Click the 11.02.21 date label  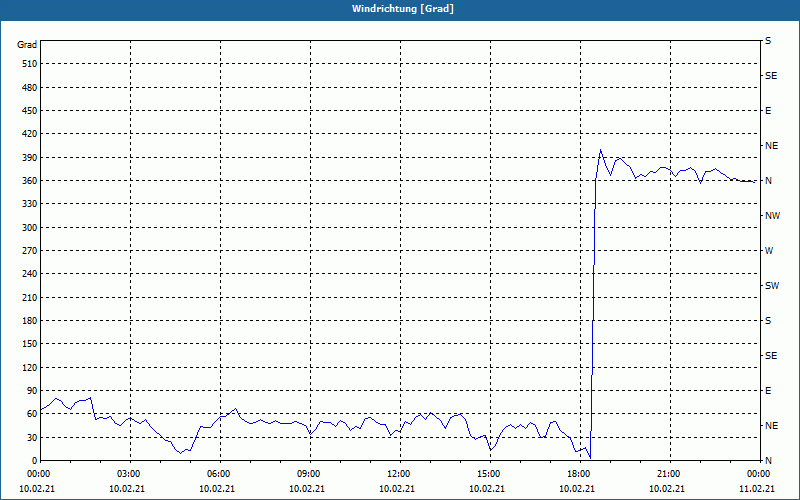click(757, 488)
